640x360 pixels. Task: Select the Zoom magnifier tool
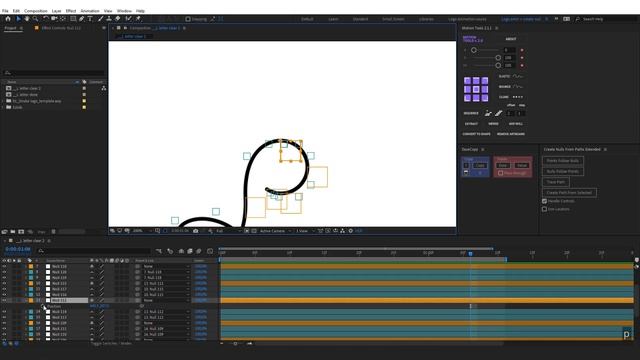[36, 19]
